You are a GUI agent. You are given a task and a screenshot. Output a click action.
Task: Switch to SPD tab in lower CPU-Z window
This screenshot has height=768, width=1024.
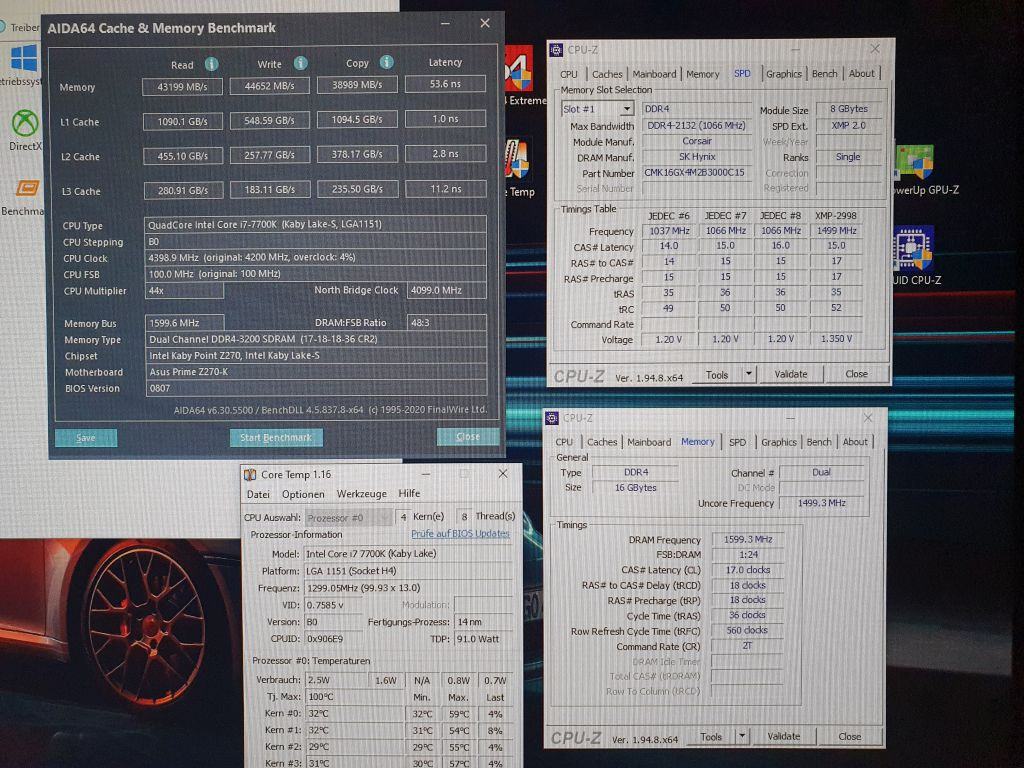737,442
